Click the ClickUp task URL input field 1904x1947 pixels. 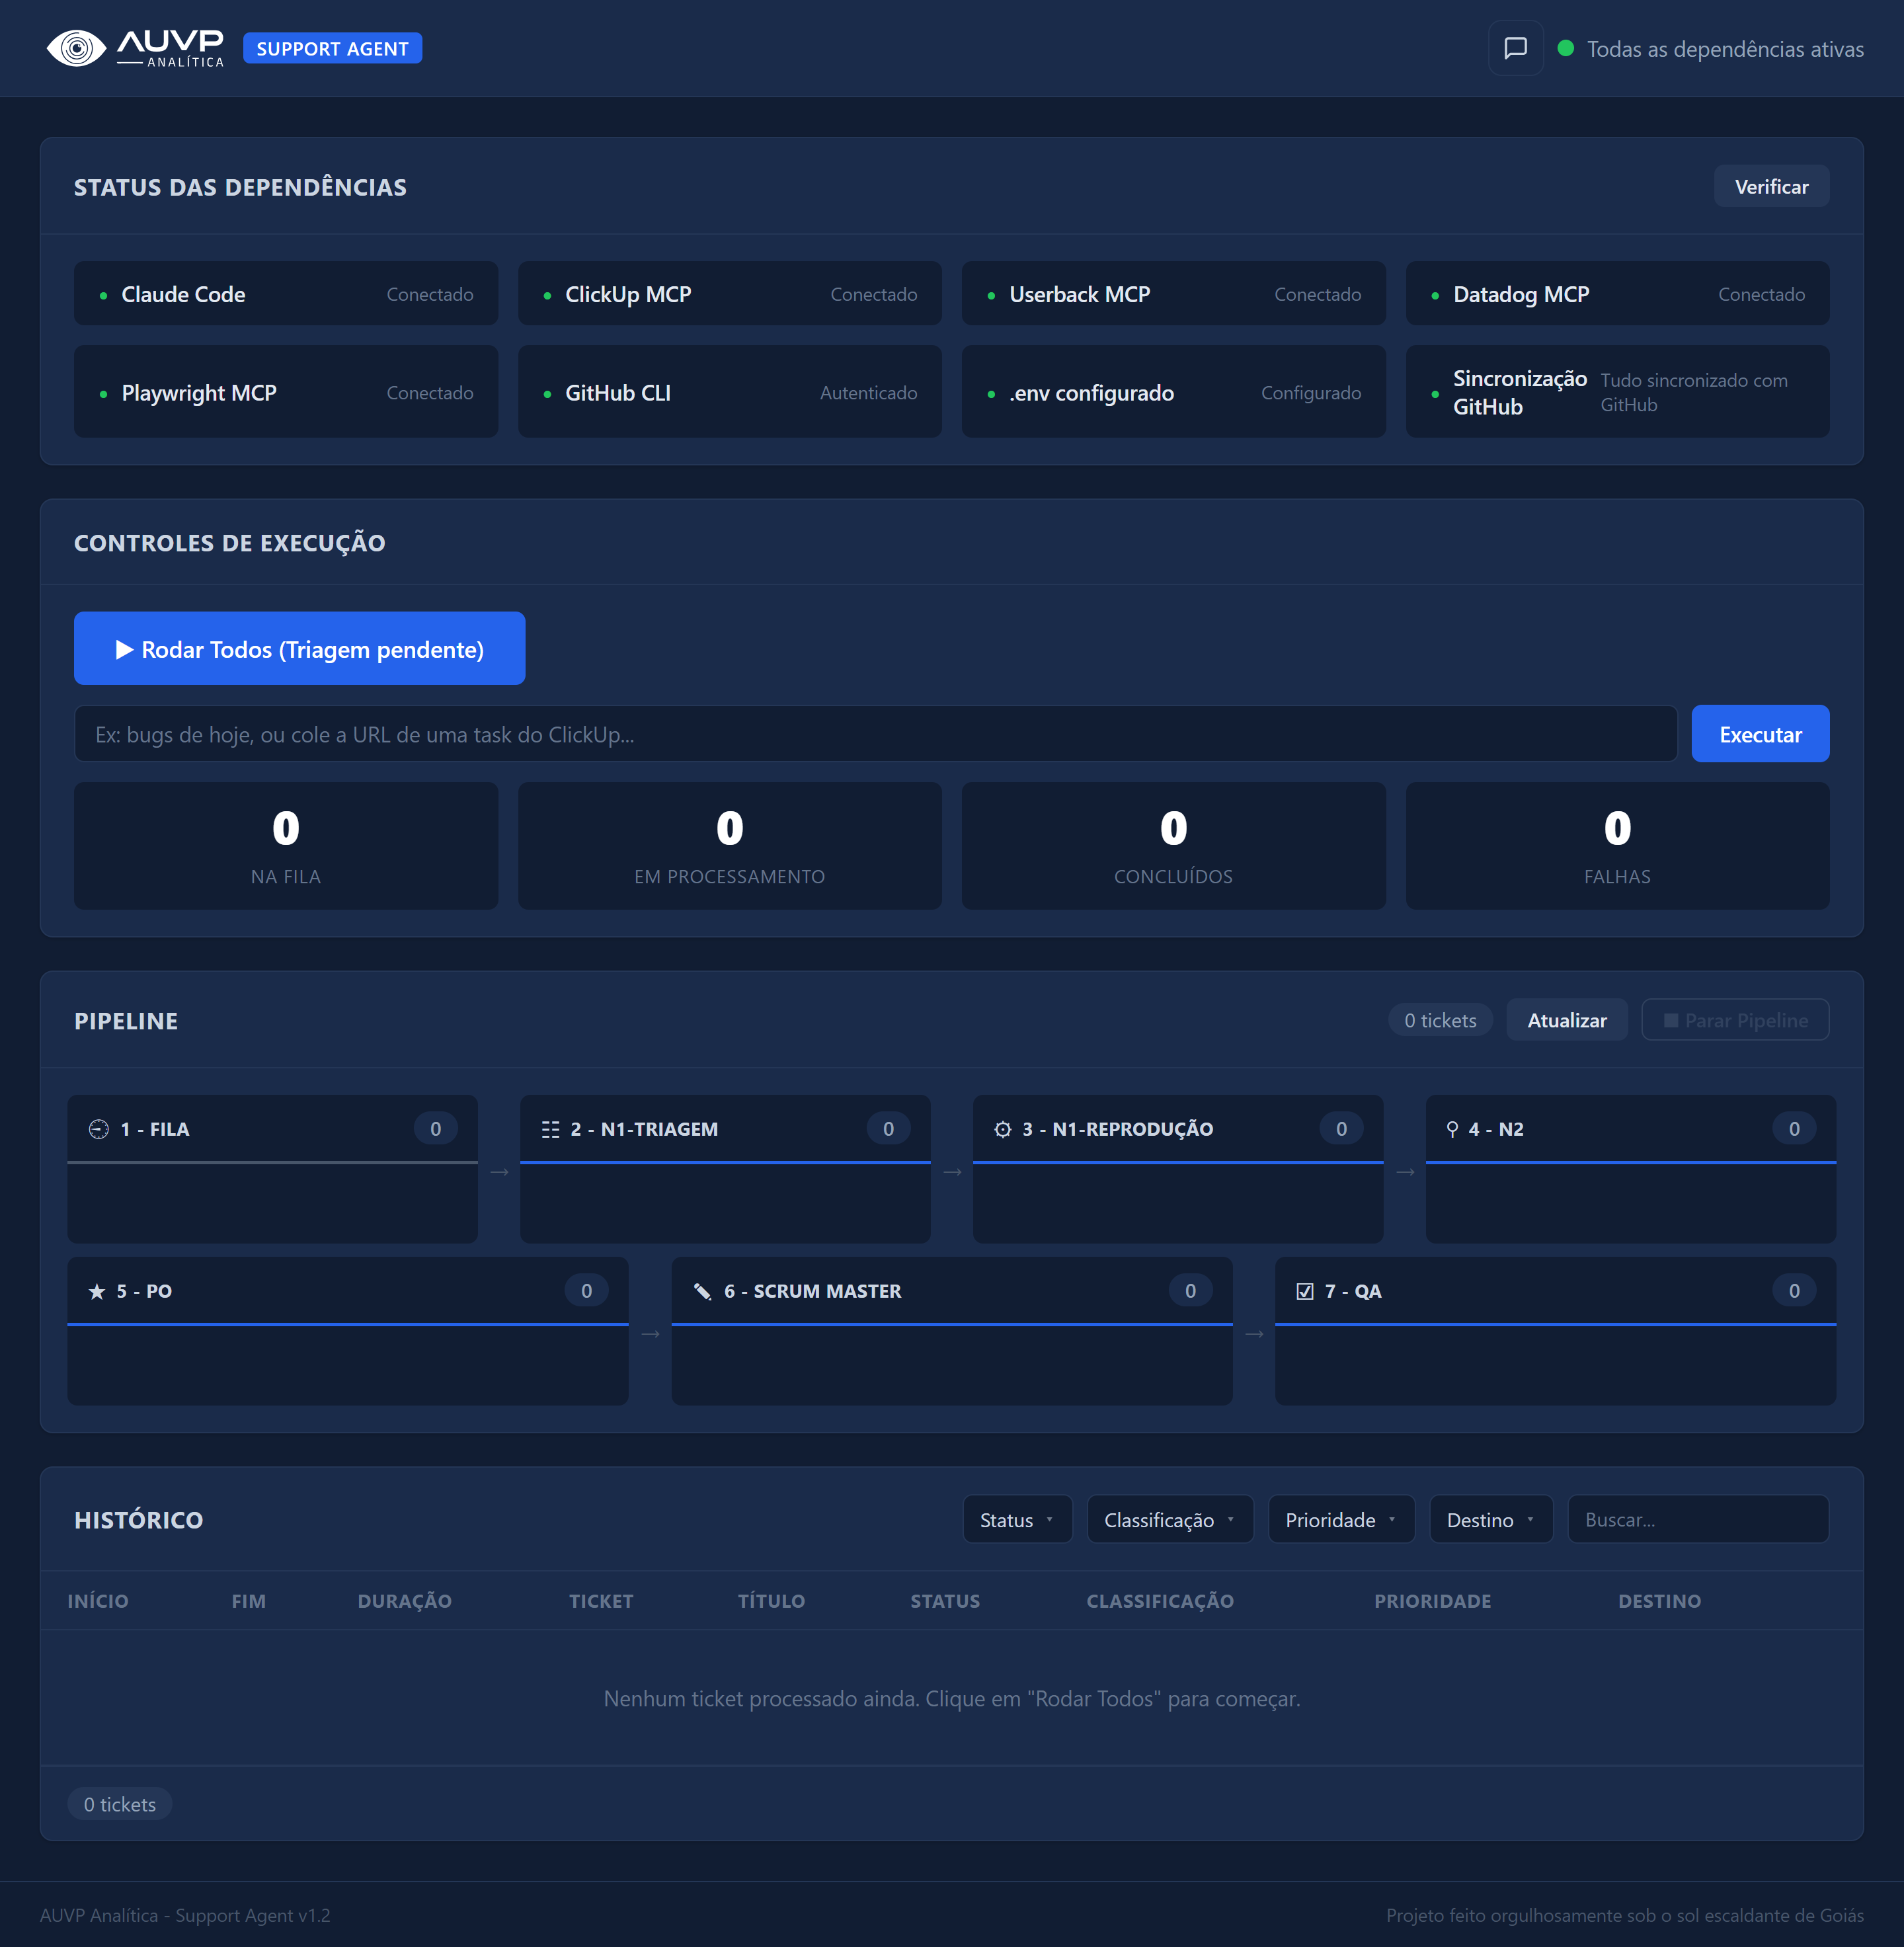[x=875, y=733]
